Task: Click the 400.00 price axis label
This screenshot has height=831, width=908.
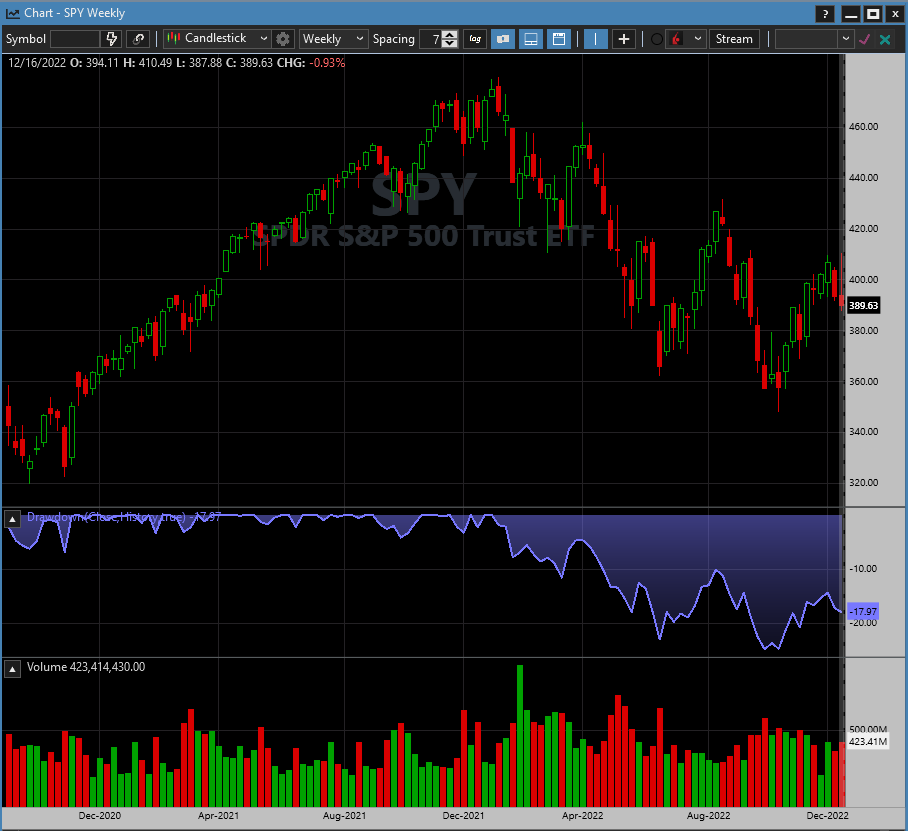Action: tap(863, 279)
